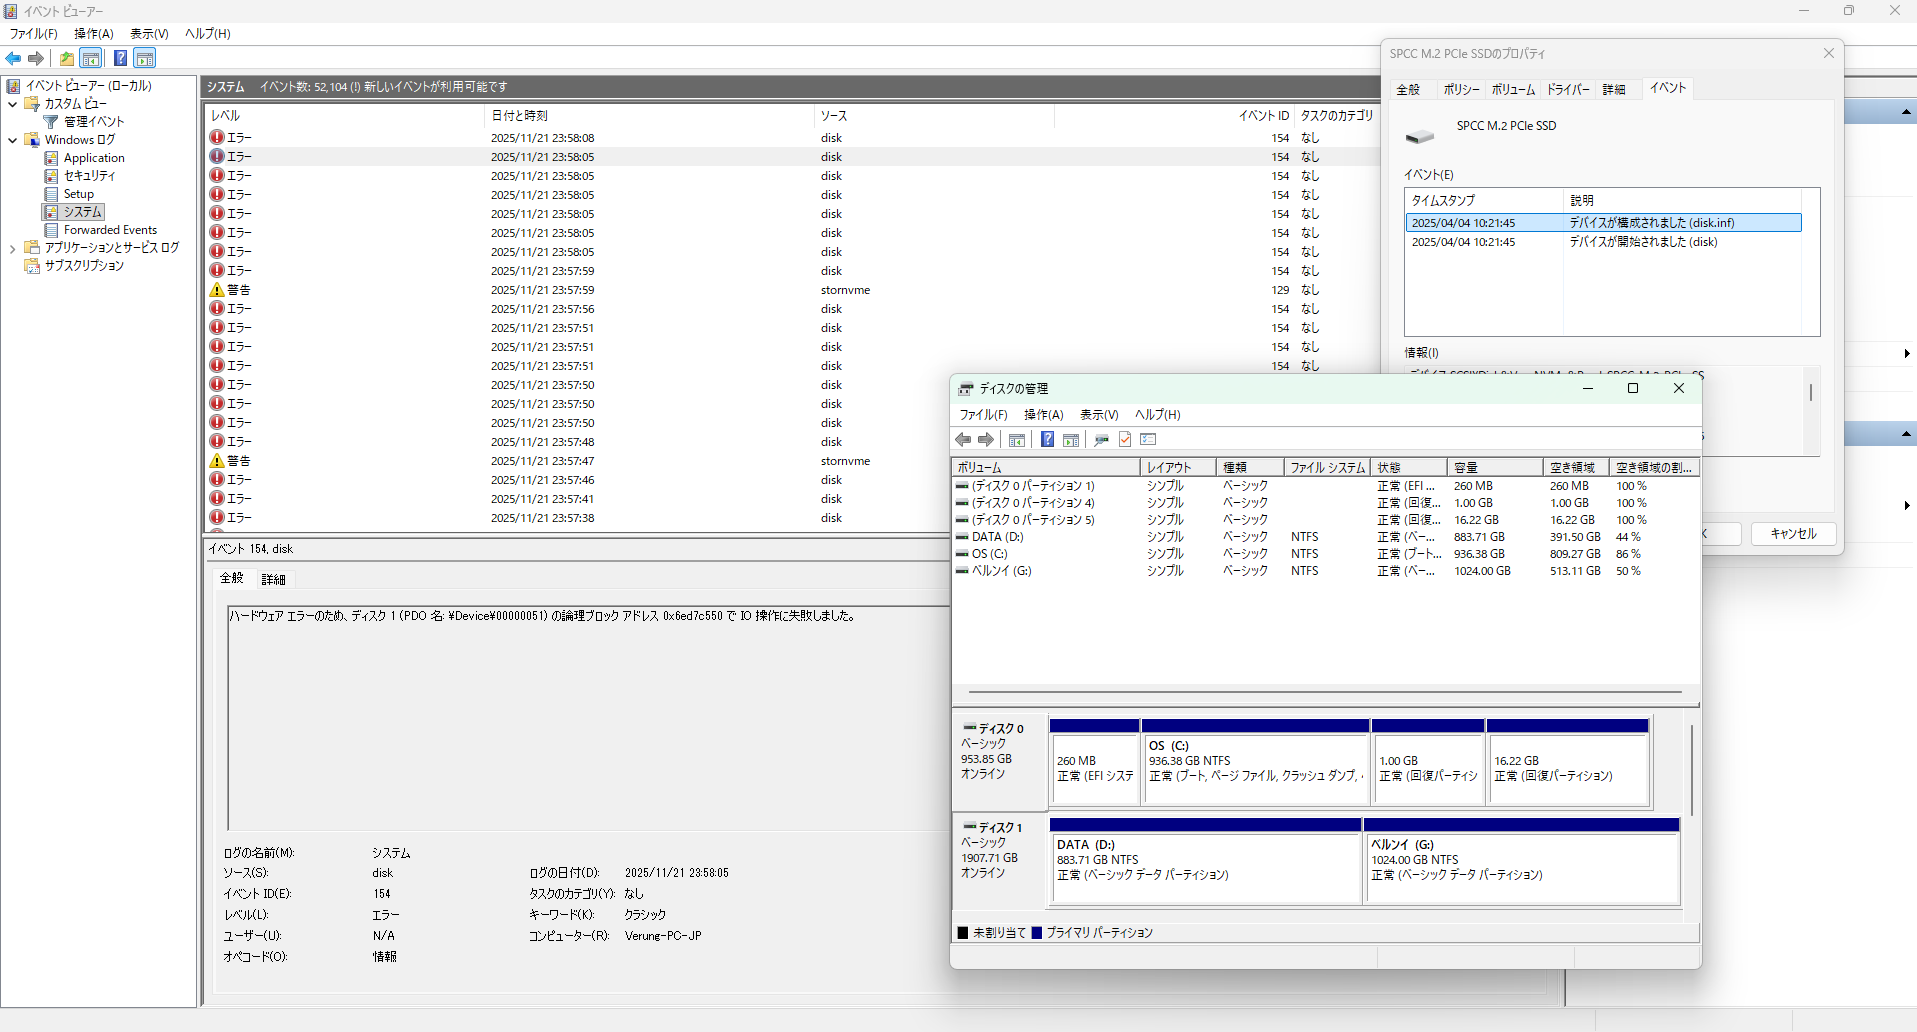Select the 管理イベント filter item in tree
This screenshot has height=1032, width=1917.
point(93,121)
